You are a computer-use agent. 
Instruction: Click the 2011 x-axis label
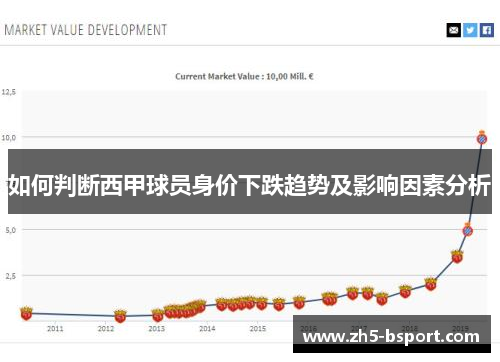click(x=55, y=329)
